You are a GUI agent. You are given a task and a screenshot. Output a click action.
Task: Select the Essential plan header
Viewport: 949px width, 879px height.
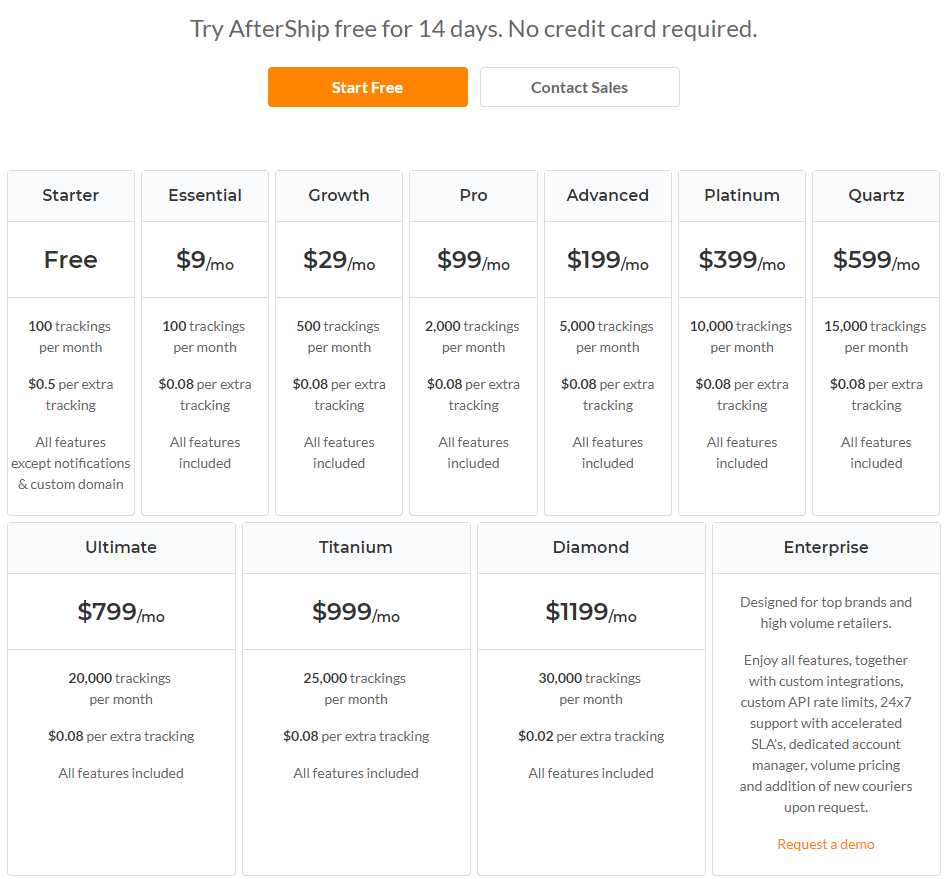click(x=205, y=196)
